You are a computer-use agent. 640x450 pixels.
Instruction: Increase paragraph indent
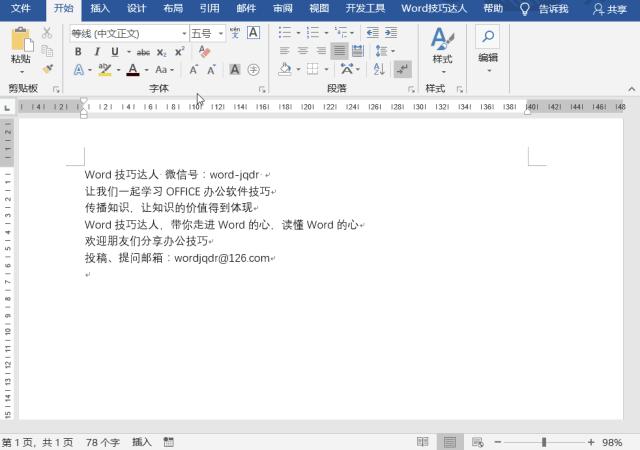[391, 32]
